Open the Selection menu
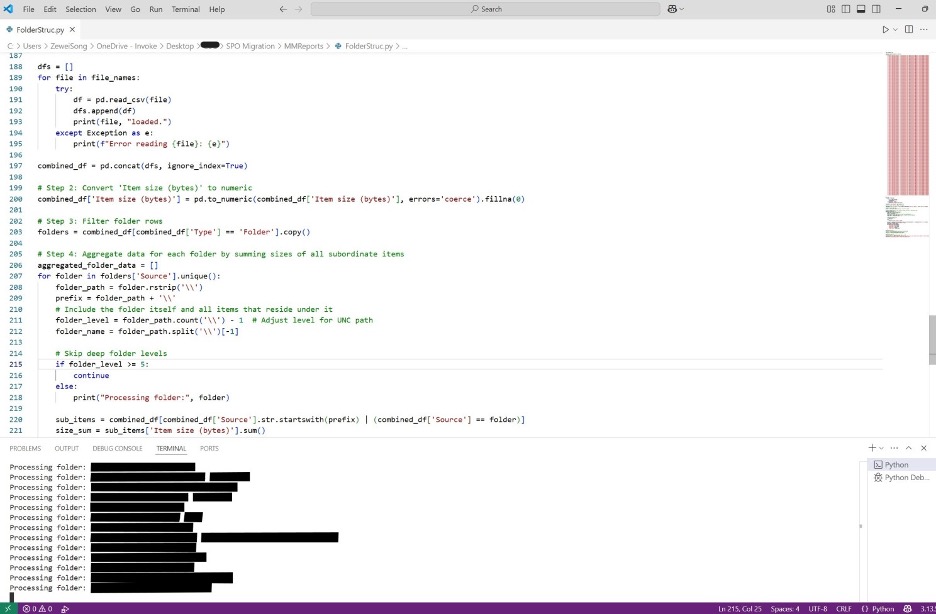 [81, 9]
